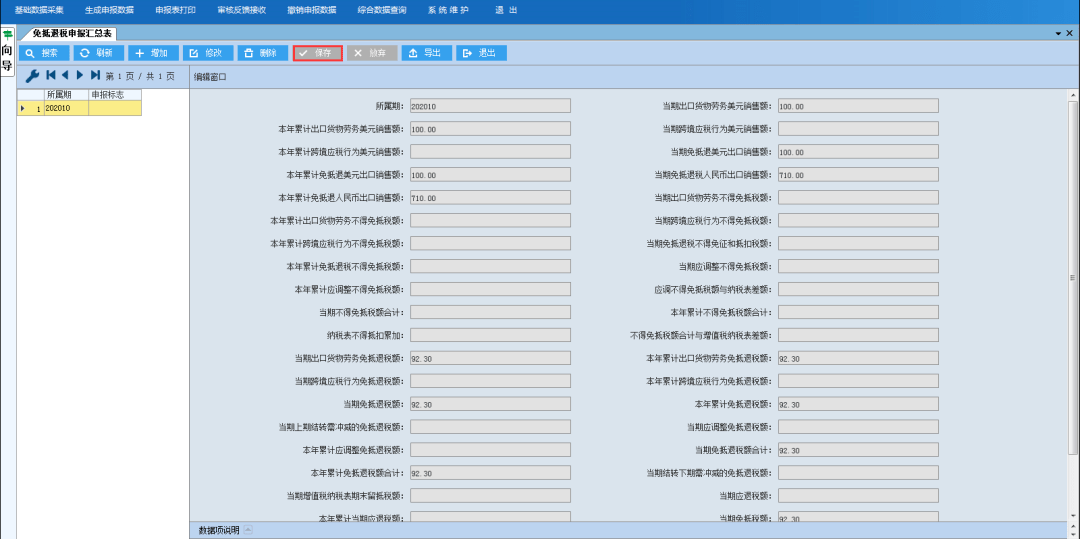
Task: Click 退出 exit button in toolbar
Action: (x=481, y=53)
